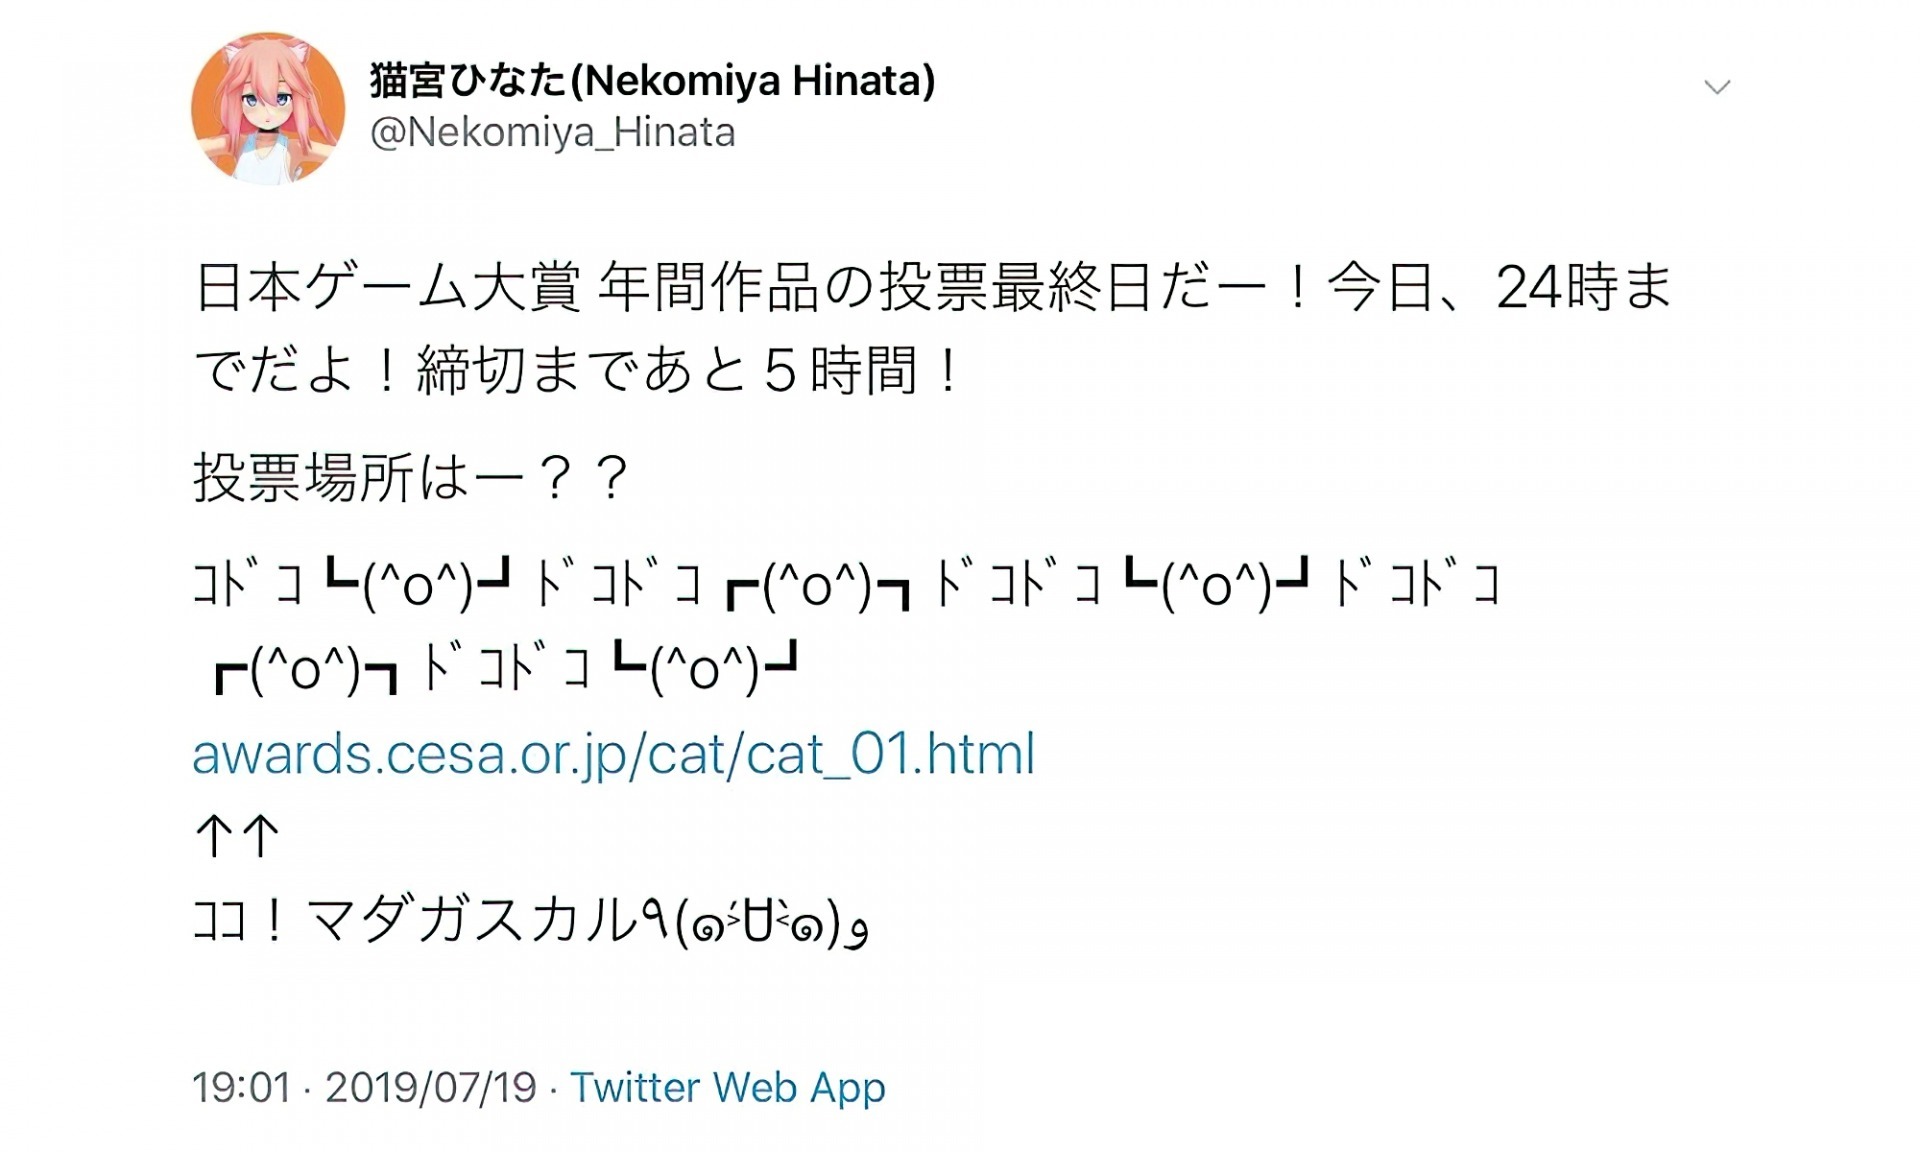Visit awards.cesa.or.jp/cat/cat_01.html

(614, 757)
